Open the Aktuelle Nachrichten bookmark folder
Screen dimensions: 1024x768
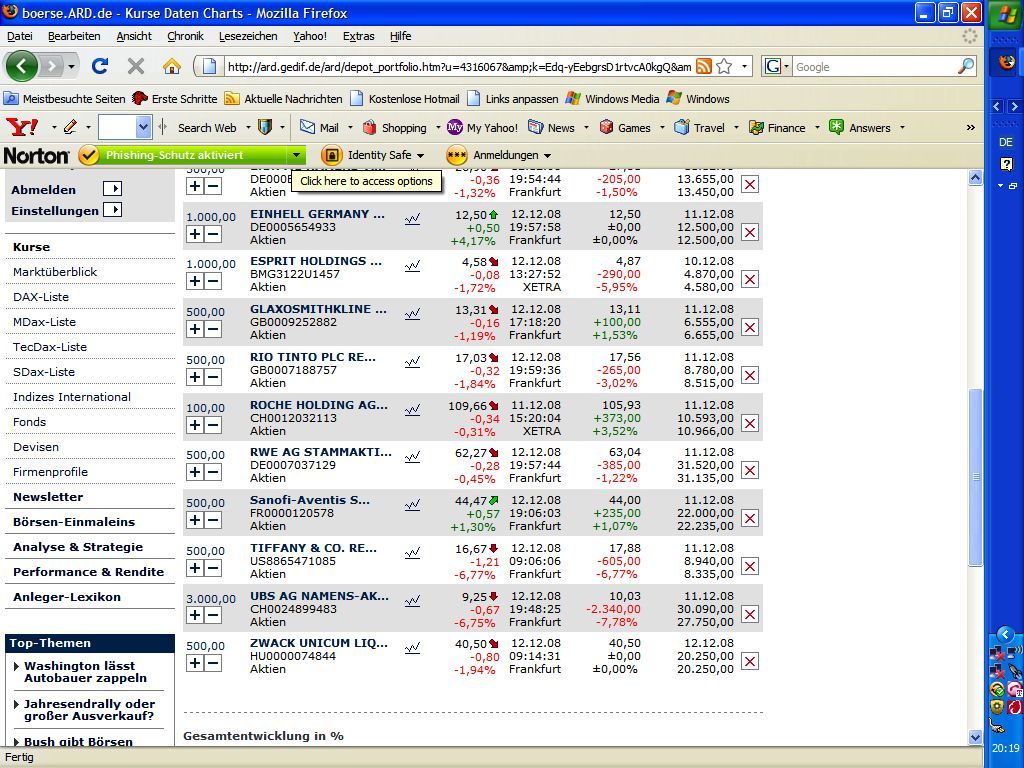click(283, 99)
